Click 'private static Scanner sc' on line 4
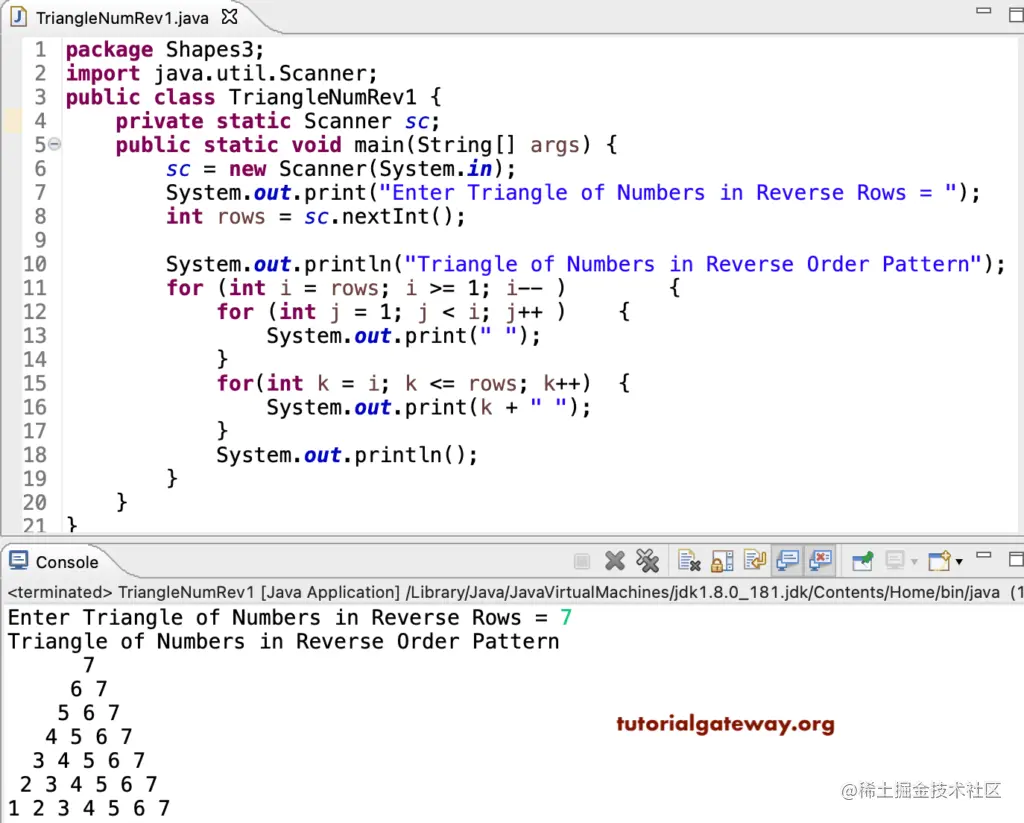 pos(273,121)
